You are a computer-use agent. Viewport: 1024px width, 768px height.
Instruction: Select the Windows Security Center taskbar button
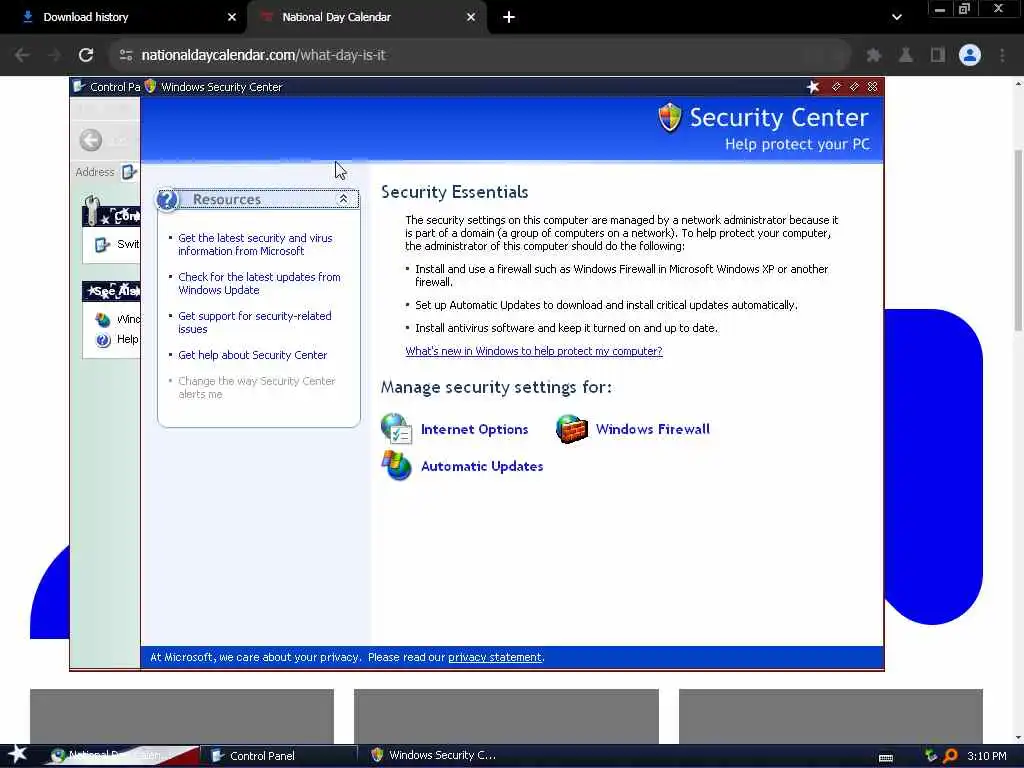438,756
